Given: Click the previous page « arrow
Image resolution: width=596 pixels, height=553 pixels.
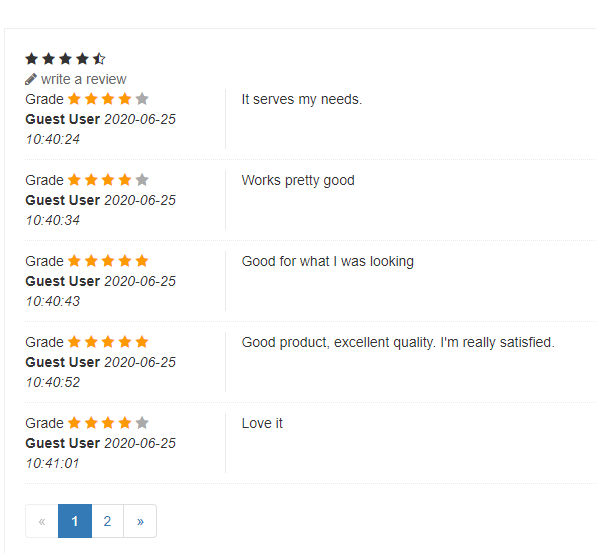Looking at the screenshot, I should click(42, 521).
